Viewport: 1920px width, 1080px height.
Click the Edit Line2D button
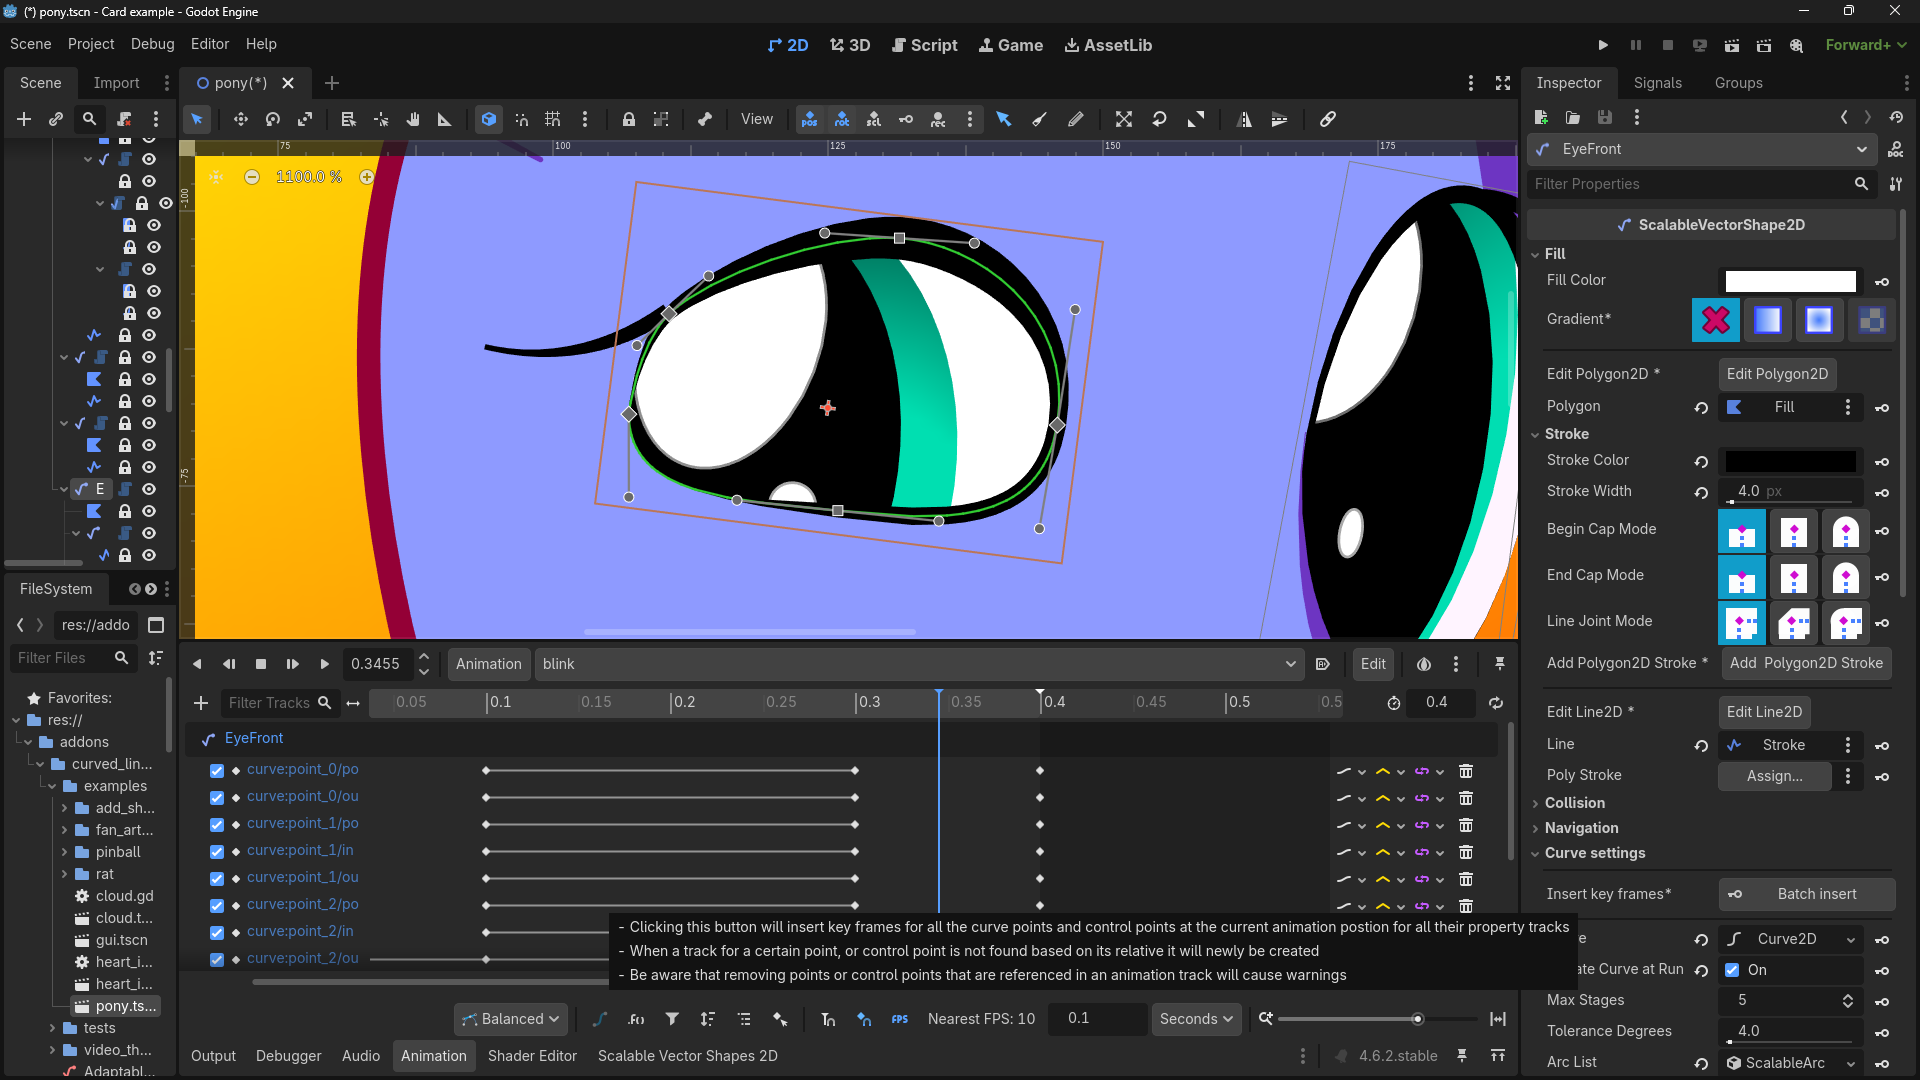1764,712
